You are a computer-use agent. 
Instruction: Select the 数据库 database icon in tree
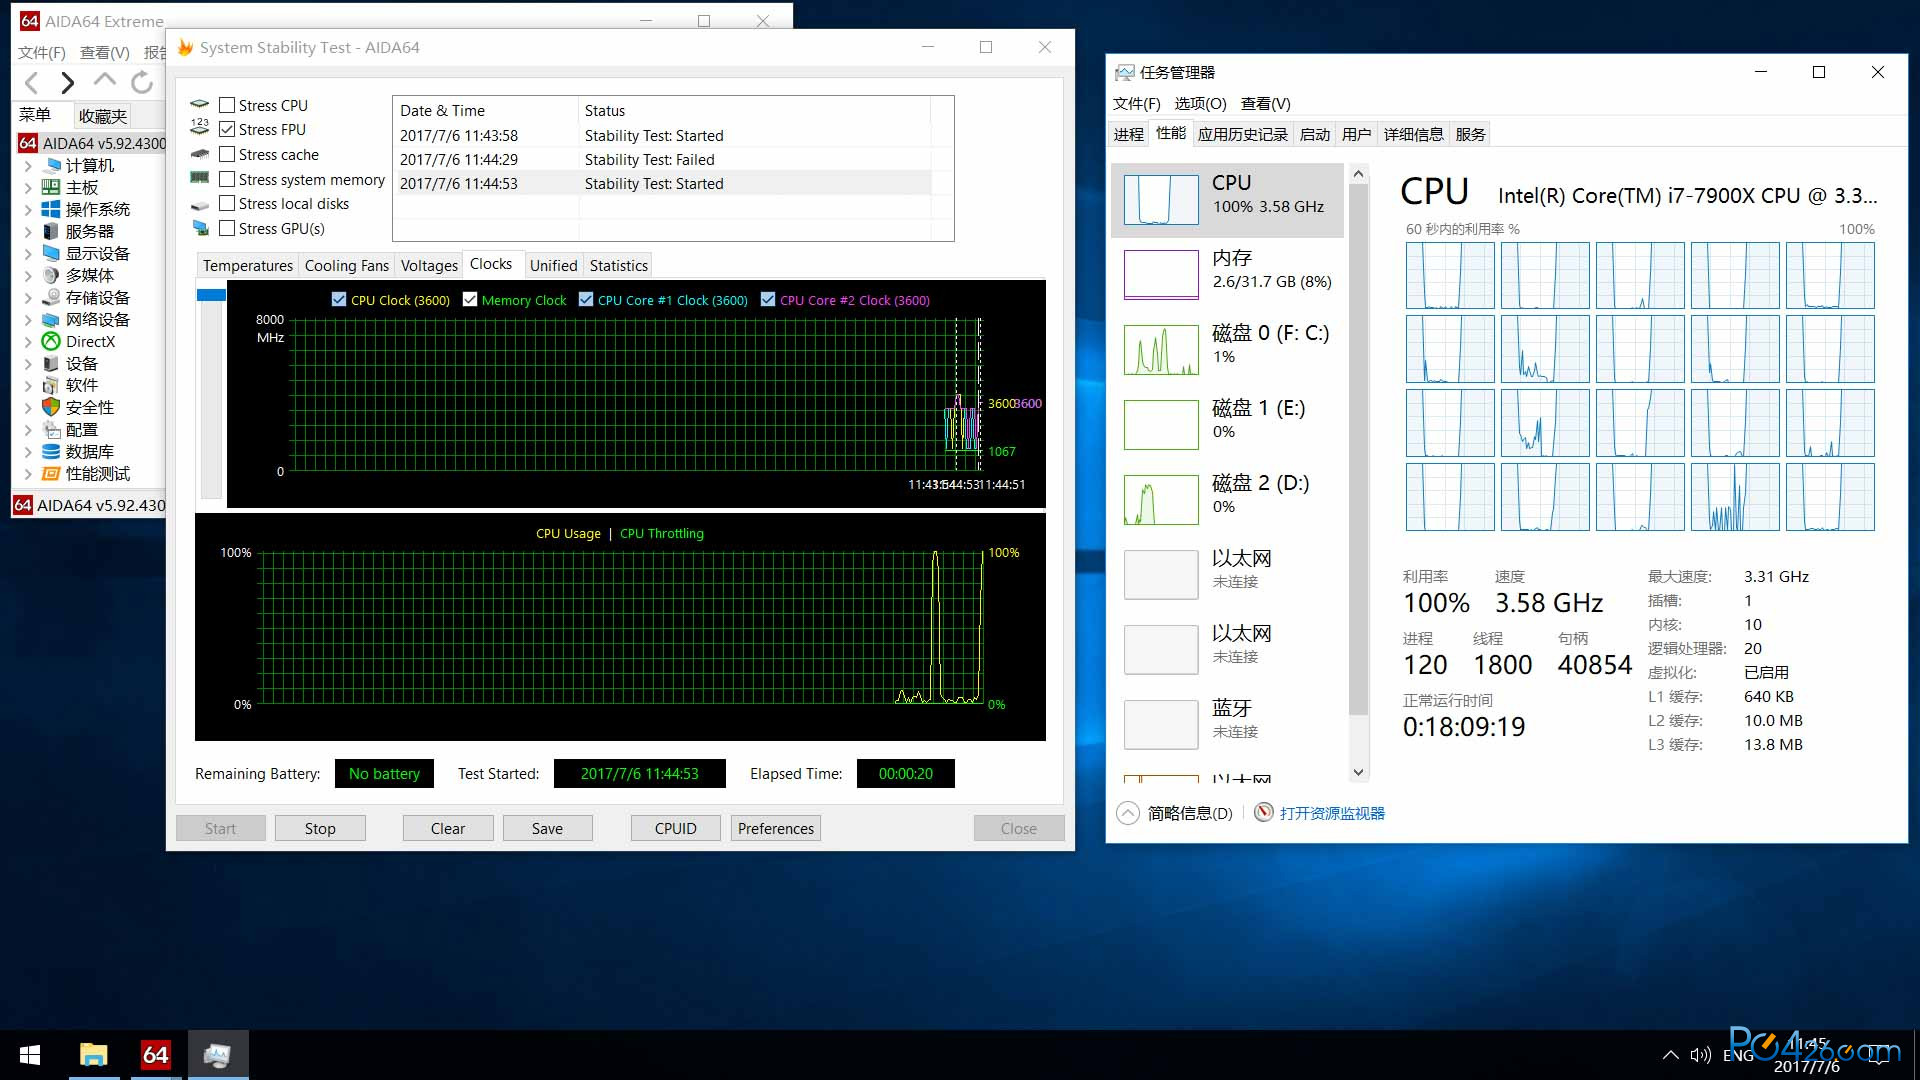pyautogui.click(x=51, y=451)
